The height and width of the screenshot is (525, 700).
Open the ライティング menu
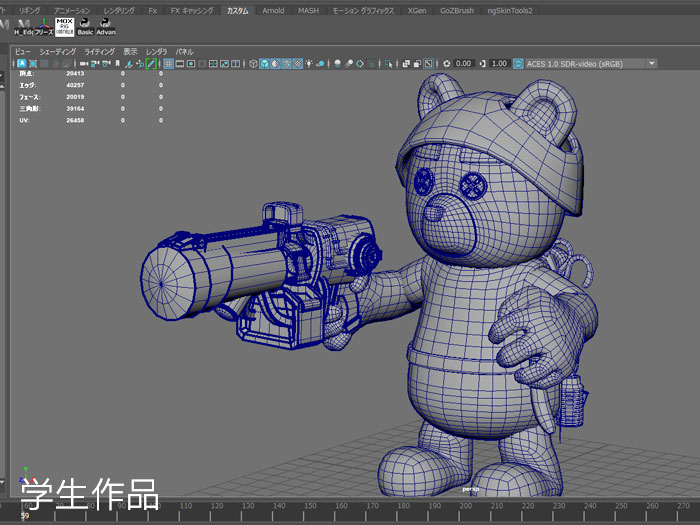[x=99, y=50]
